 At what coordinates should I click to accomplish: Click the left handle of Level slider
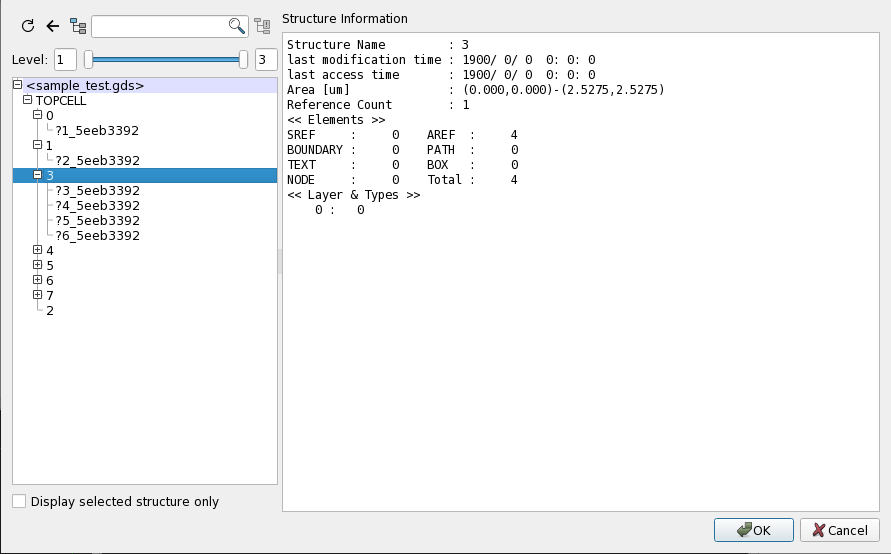[88, 60]
